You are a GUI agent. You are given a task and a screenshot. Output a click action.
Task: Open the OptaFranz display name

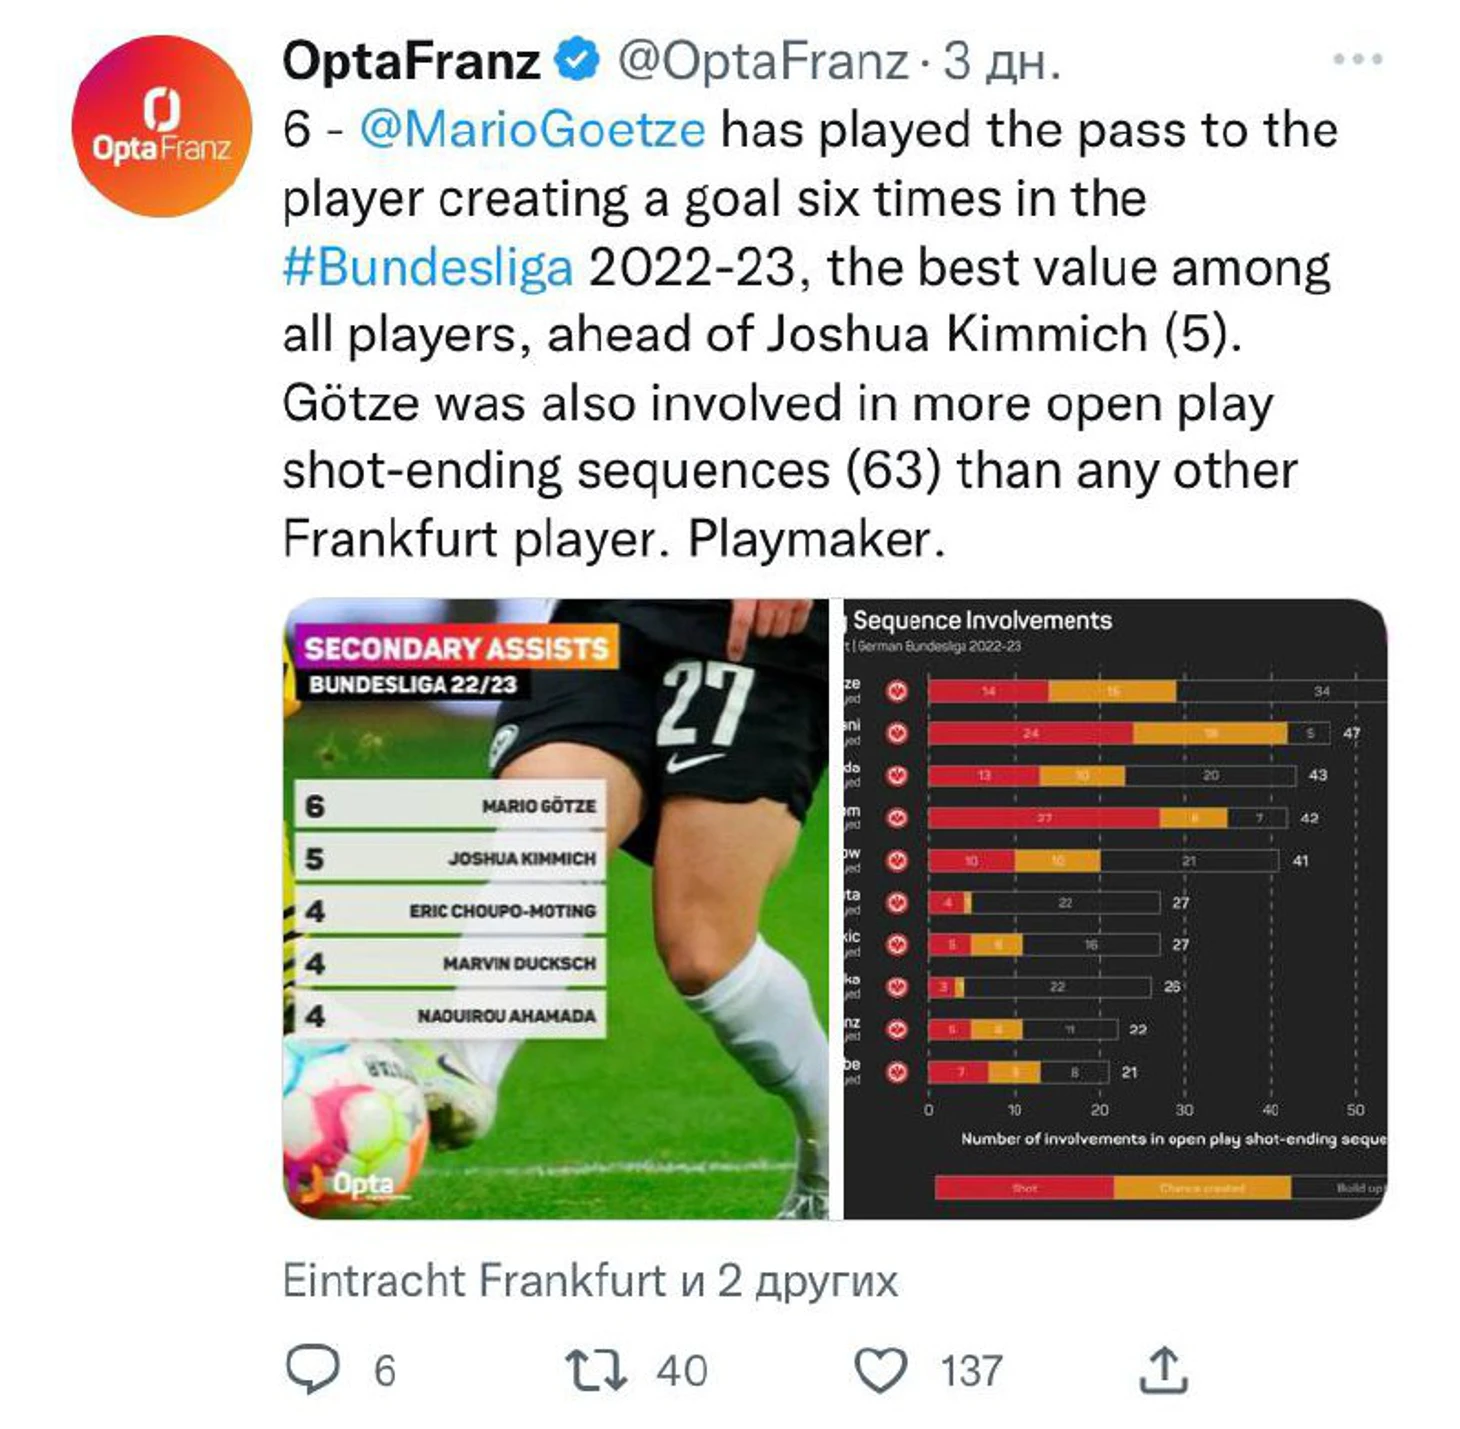[412, 61]
